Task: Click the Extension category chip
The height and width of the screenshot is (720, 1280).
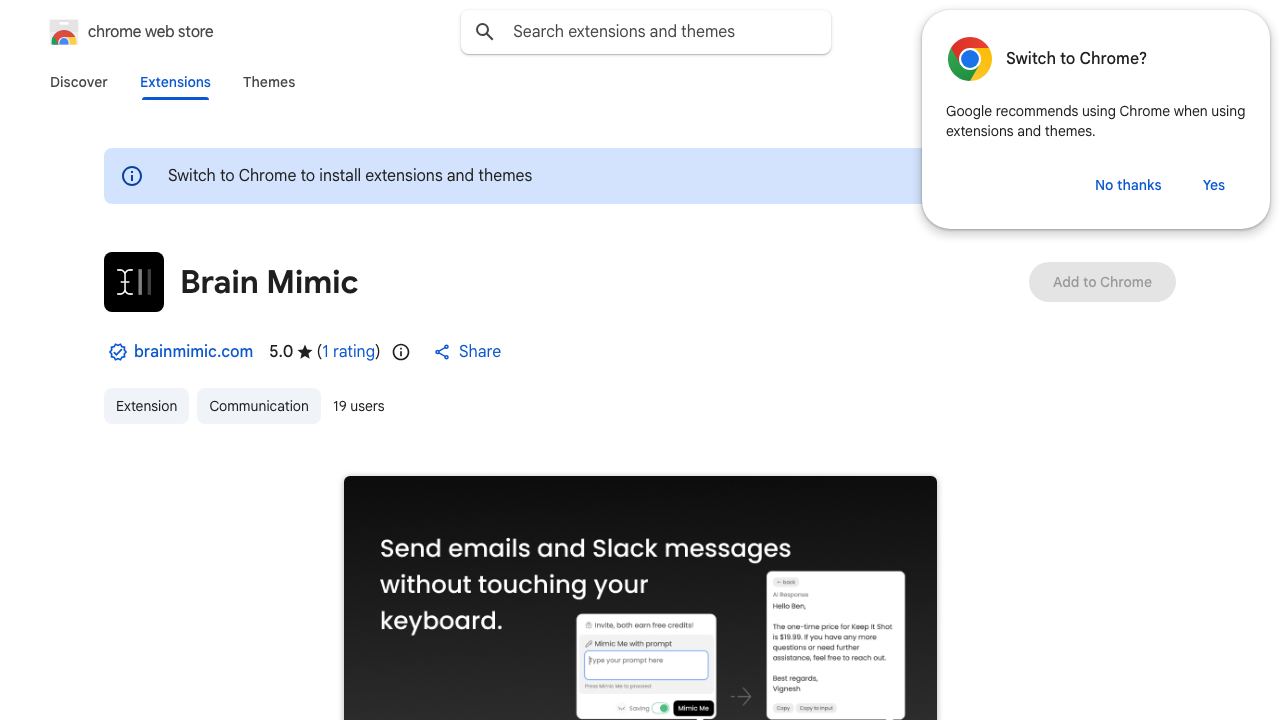Action: pos(146,406)
